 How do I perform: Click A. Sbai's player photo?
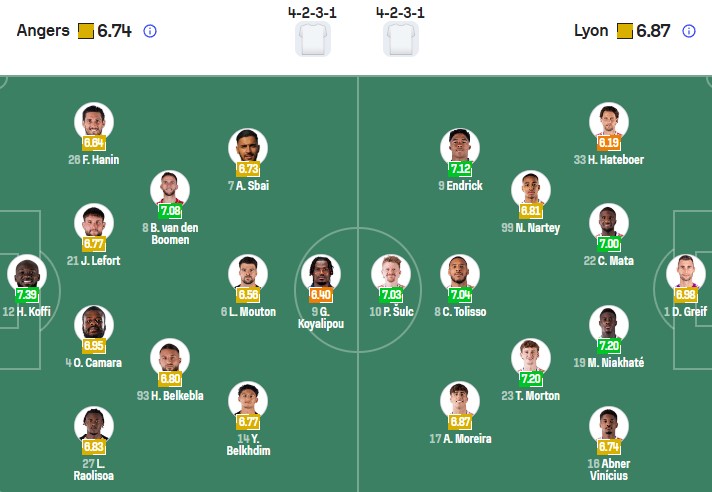pos(247,147)
